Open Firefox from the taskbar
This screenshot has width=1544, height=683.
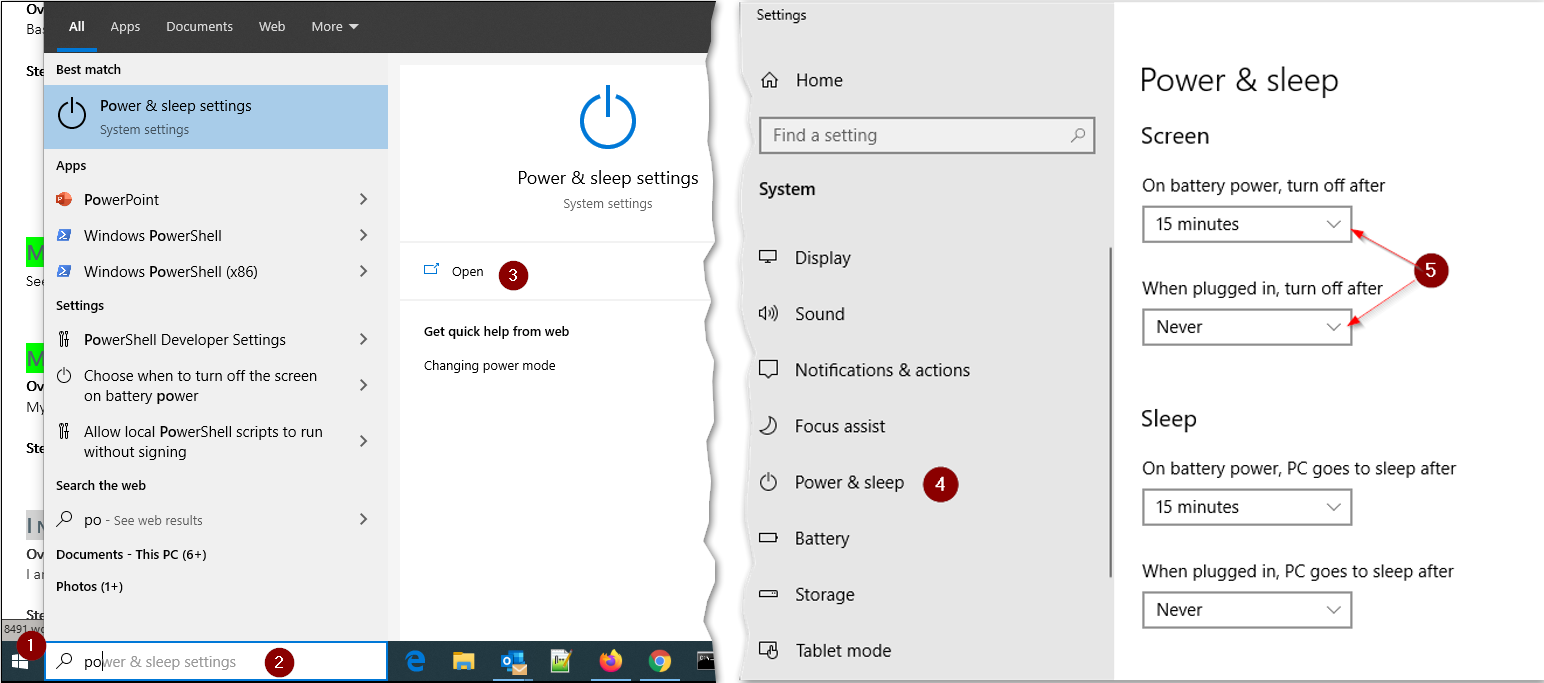[610, 661]
